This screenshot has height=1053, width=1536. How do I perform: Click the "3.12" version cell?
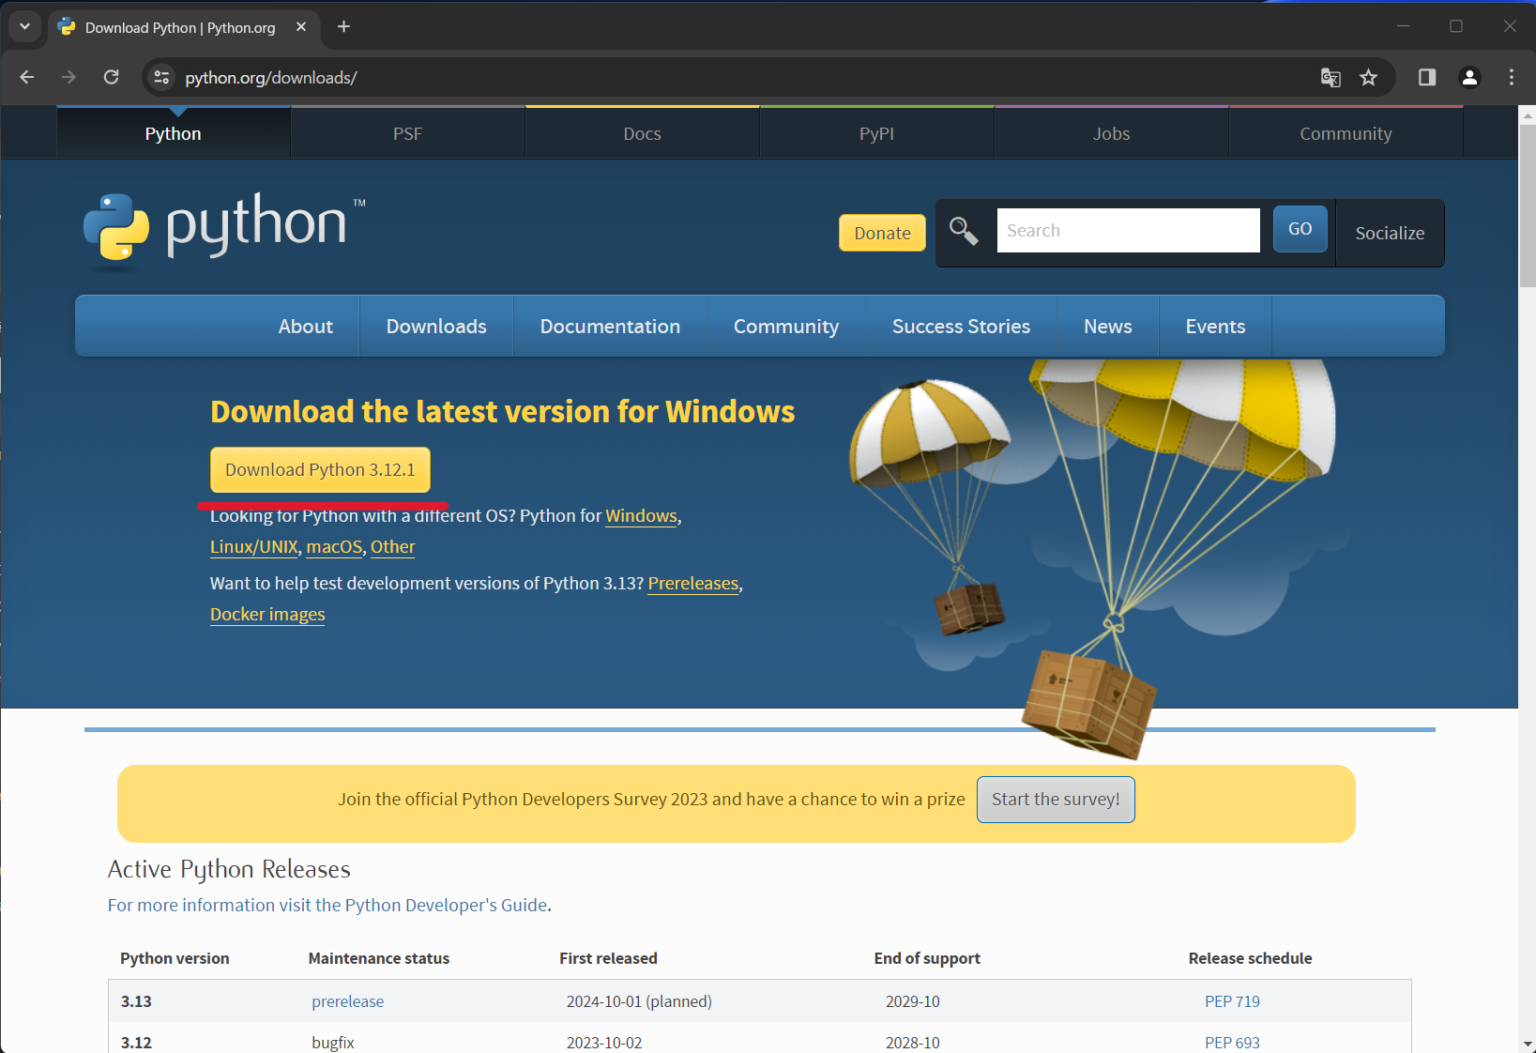coord(136,1042)
